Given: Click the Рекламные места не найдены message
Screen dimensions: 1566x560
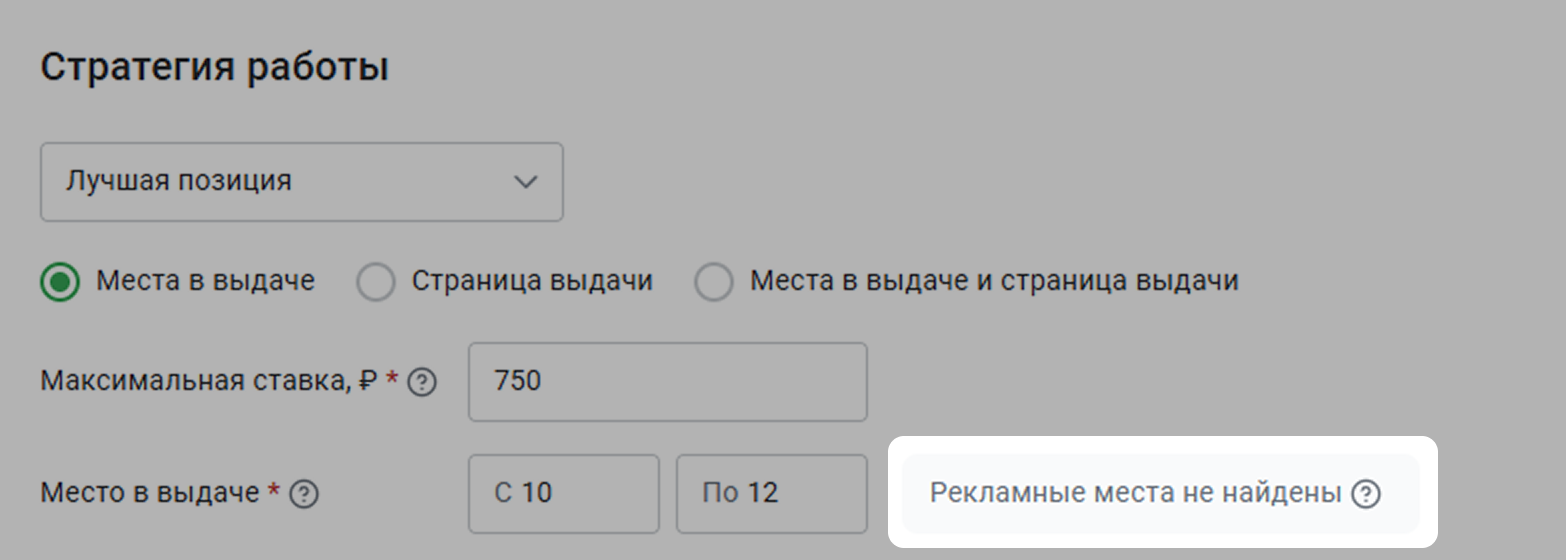Looking at the screenshot, I should 1135,494.
